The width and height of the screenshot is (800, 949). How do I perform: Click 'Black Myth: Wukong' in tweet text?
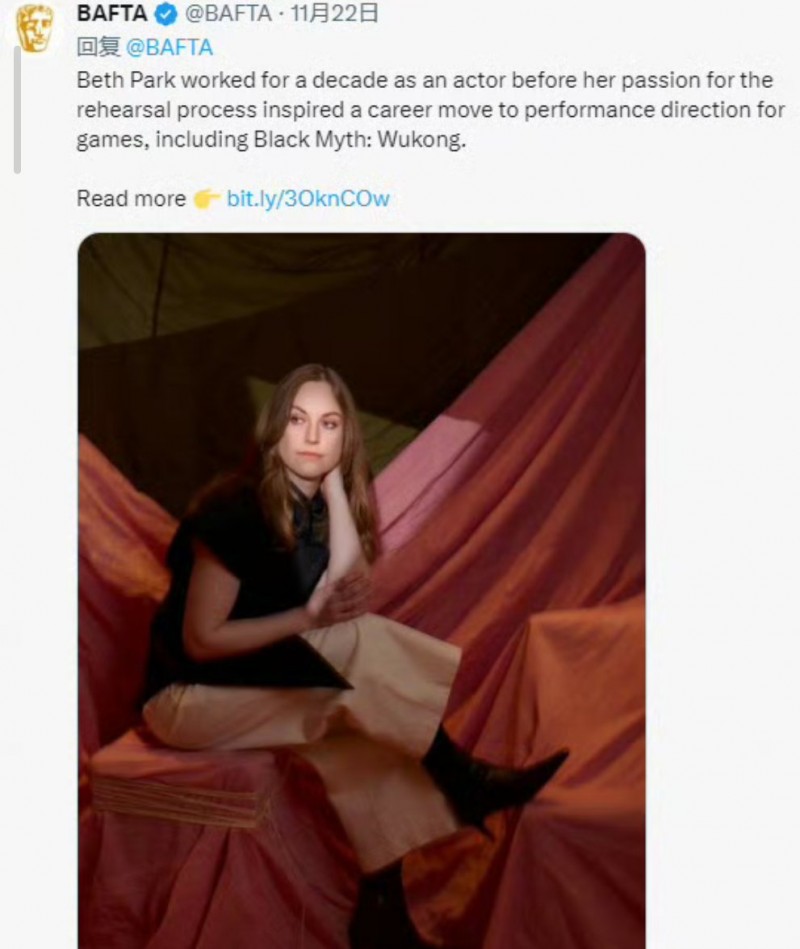coord(359,140)
